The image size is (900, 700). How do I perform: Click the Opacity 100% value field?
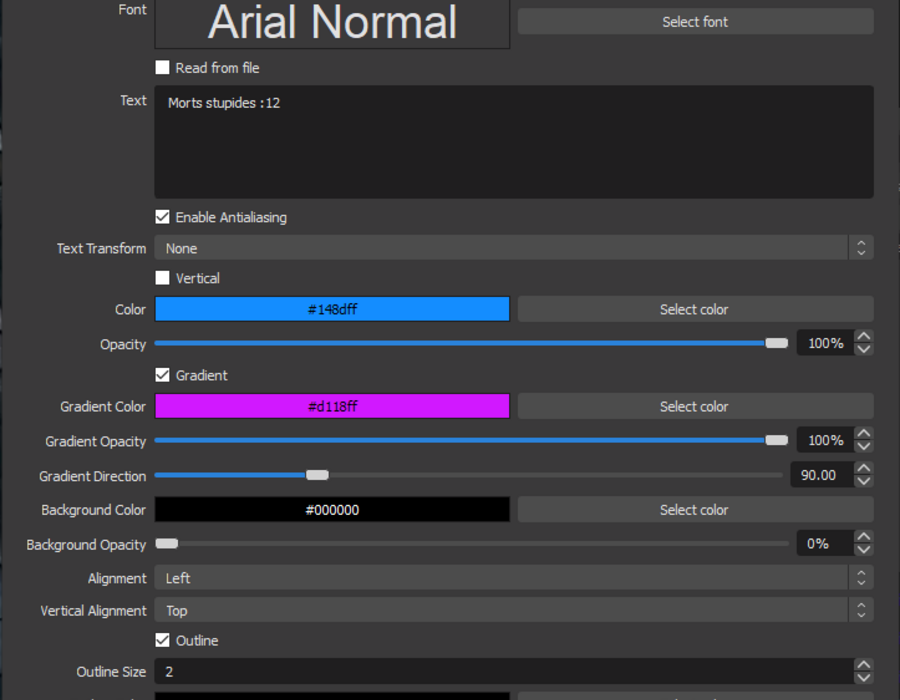point(825,343)
